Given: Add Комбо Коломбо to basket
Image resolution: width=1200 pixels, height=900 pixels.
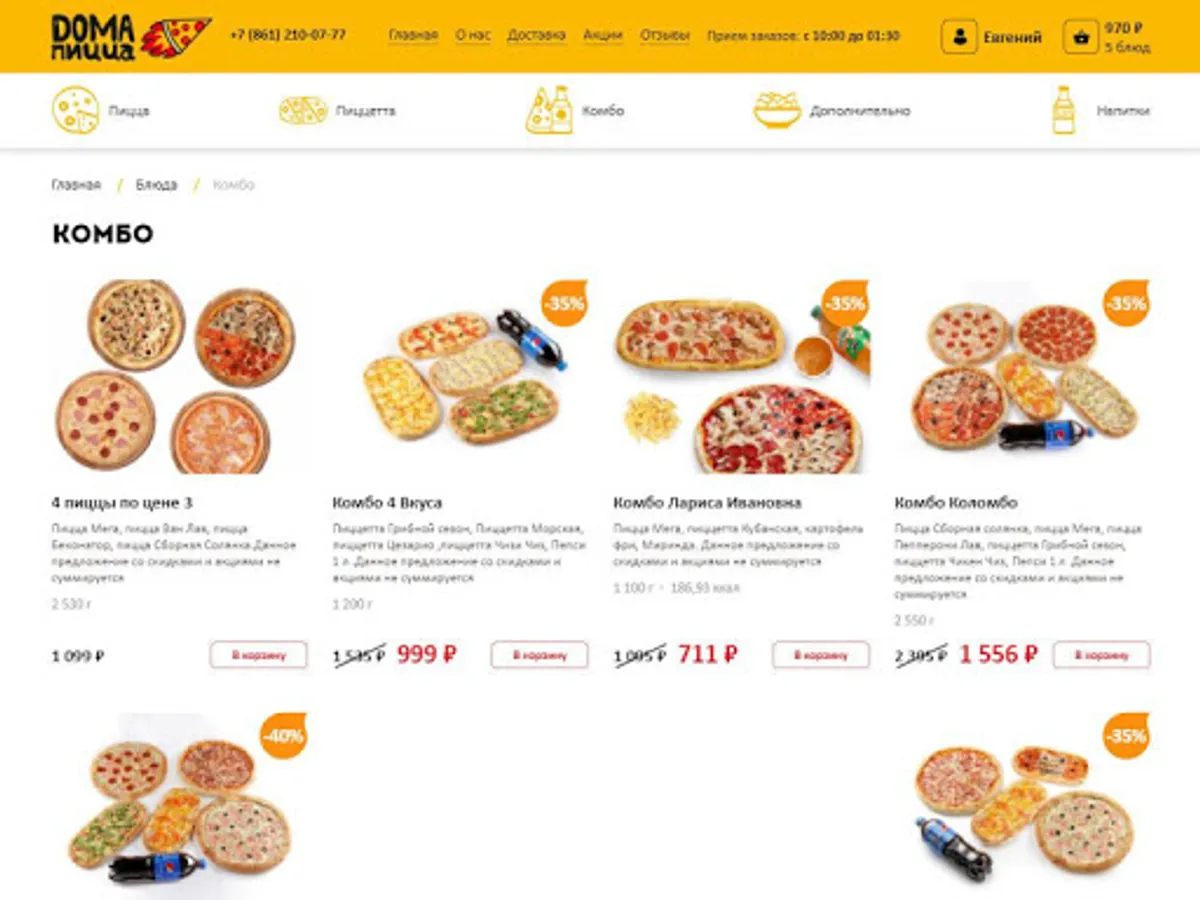Looking at the screenshot, I should (x=1102, y=655).
